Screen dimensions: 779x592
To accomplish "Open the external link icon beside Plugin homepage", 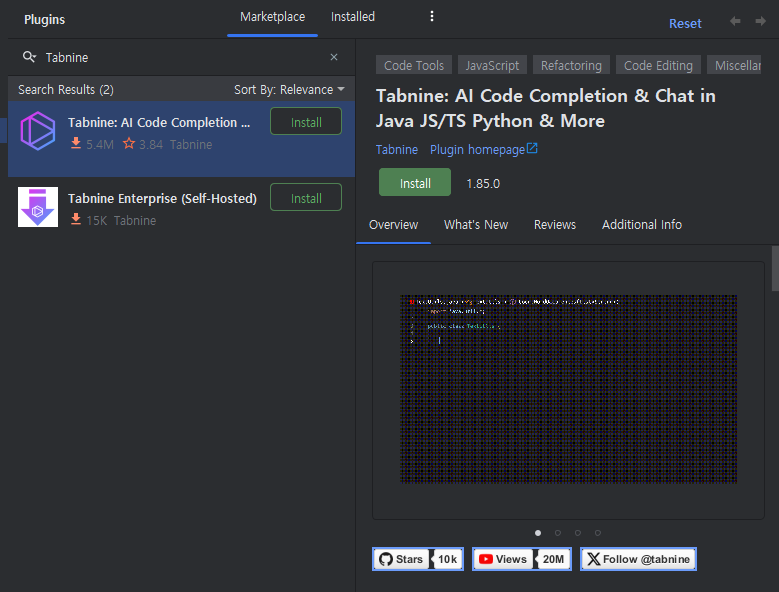I will 532,148.
